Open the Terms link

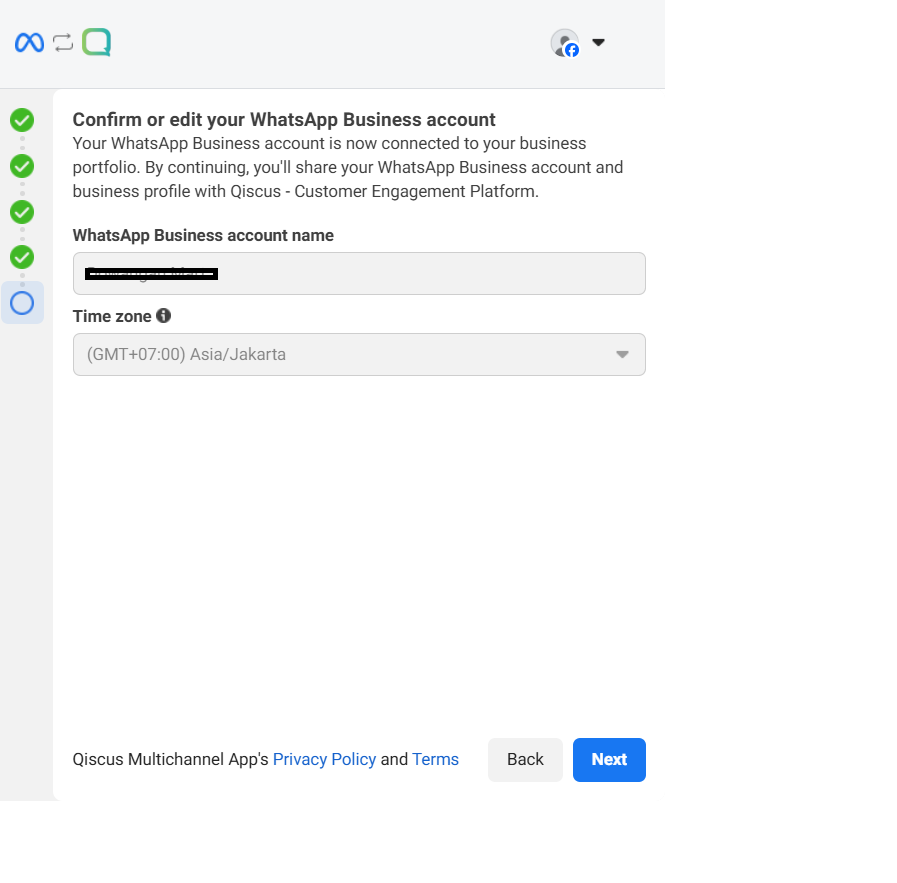coord(435,759)
